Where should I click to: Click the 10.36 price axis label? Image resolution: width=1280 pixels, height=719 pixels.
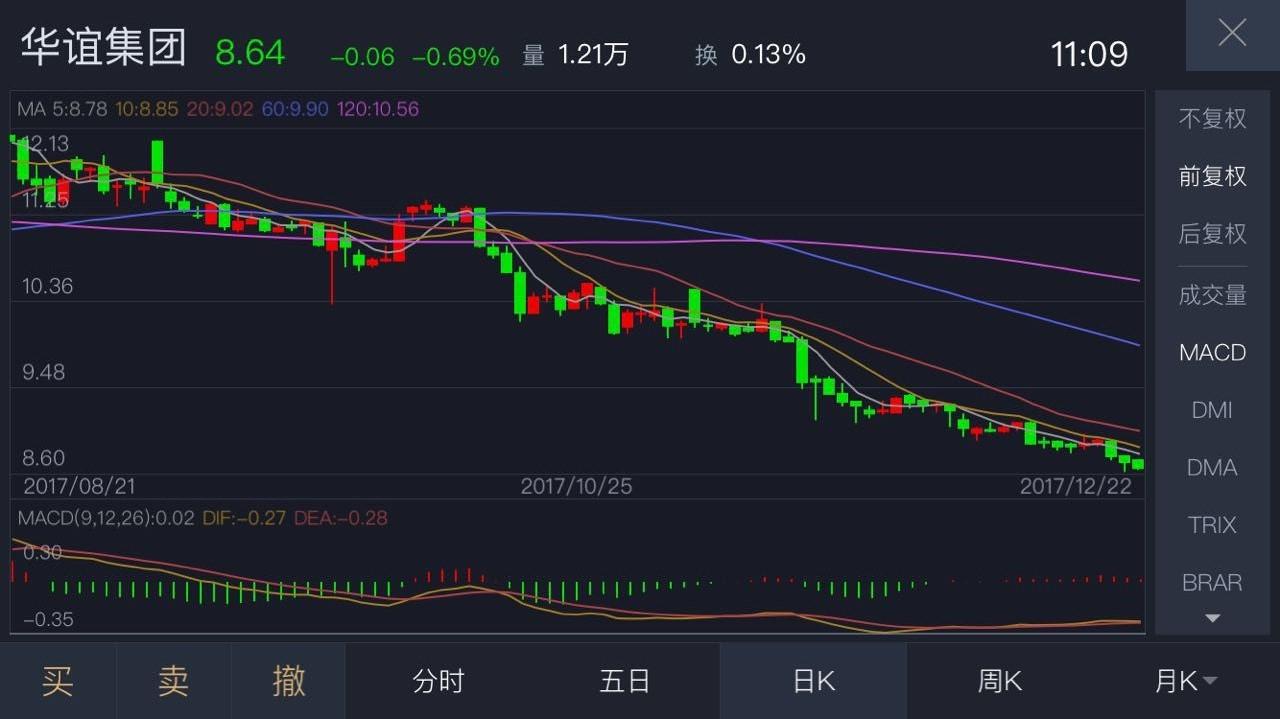pyautogui.click(x=48, y=286)
